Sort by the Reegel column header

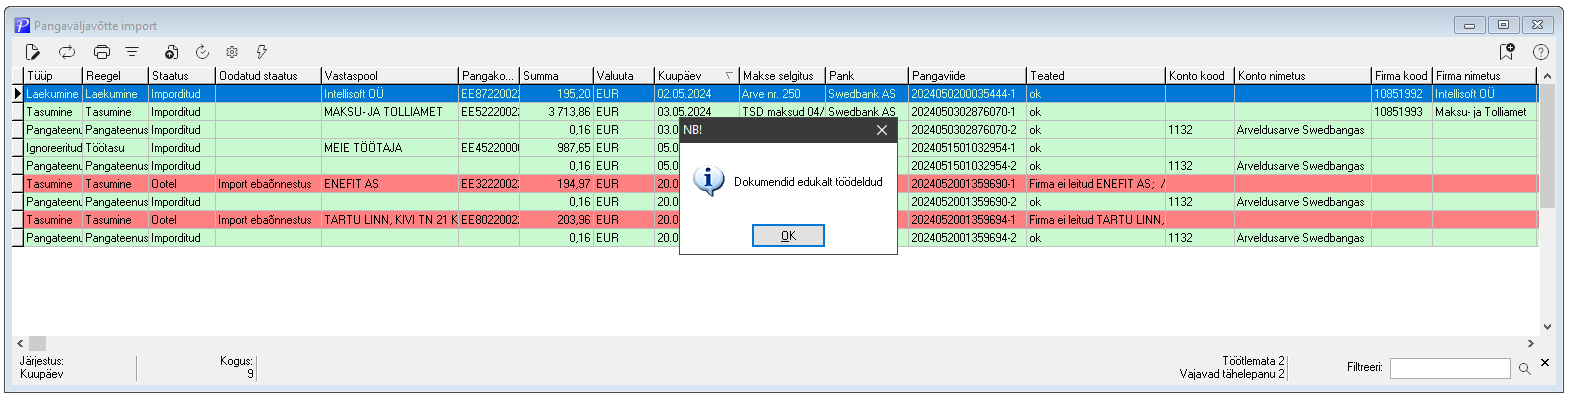(x=116, y=76)
